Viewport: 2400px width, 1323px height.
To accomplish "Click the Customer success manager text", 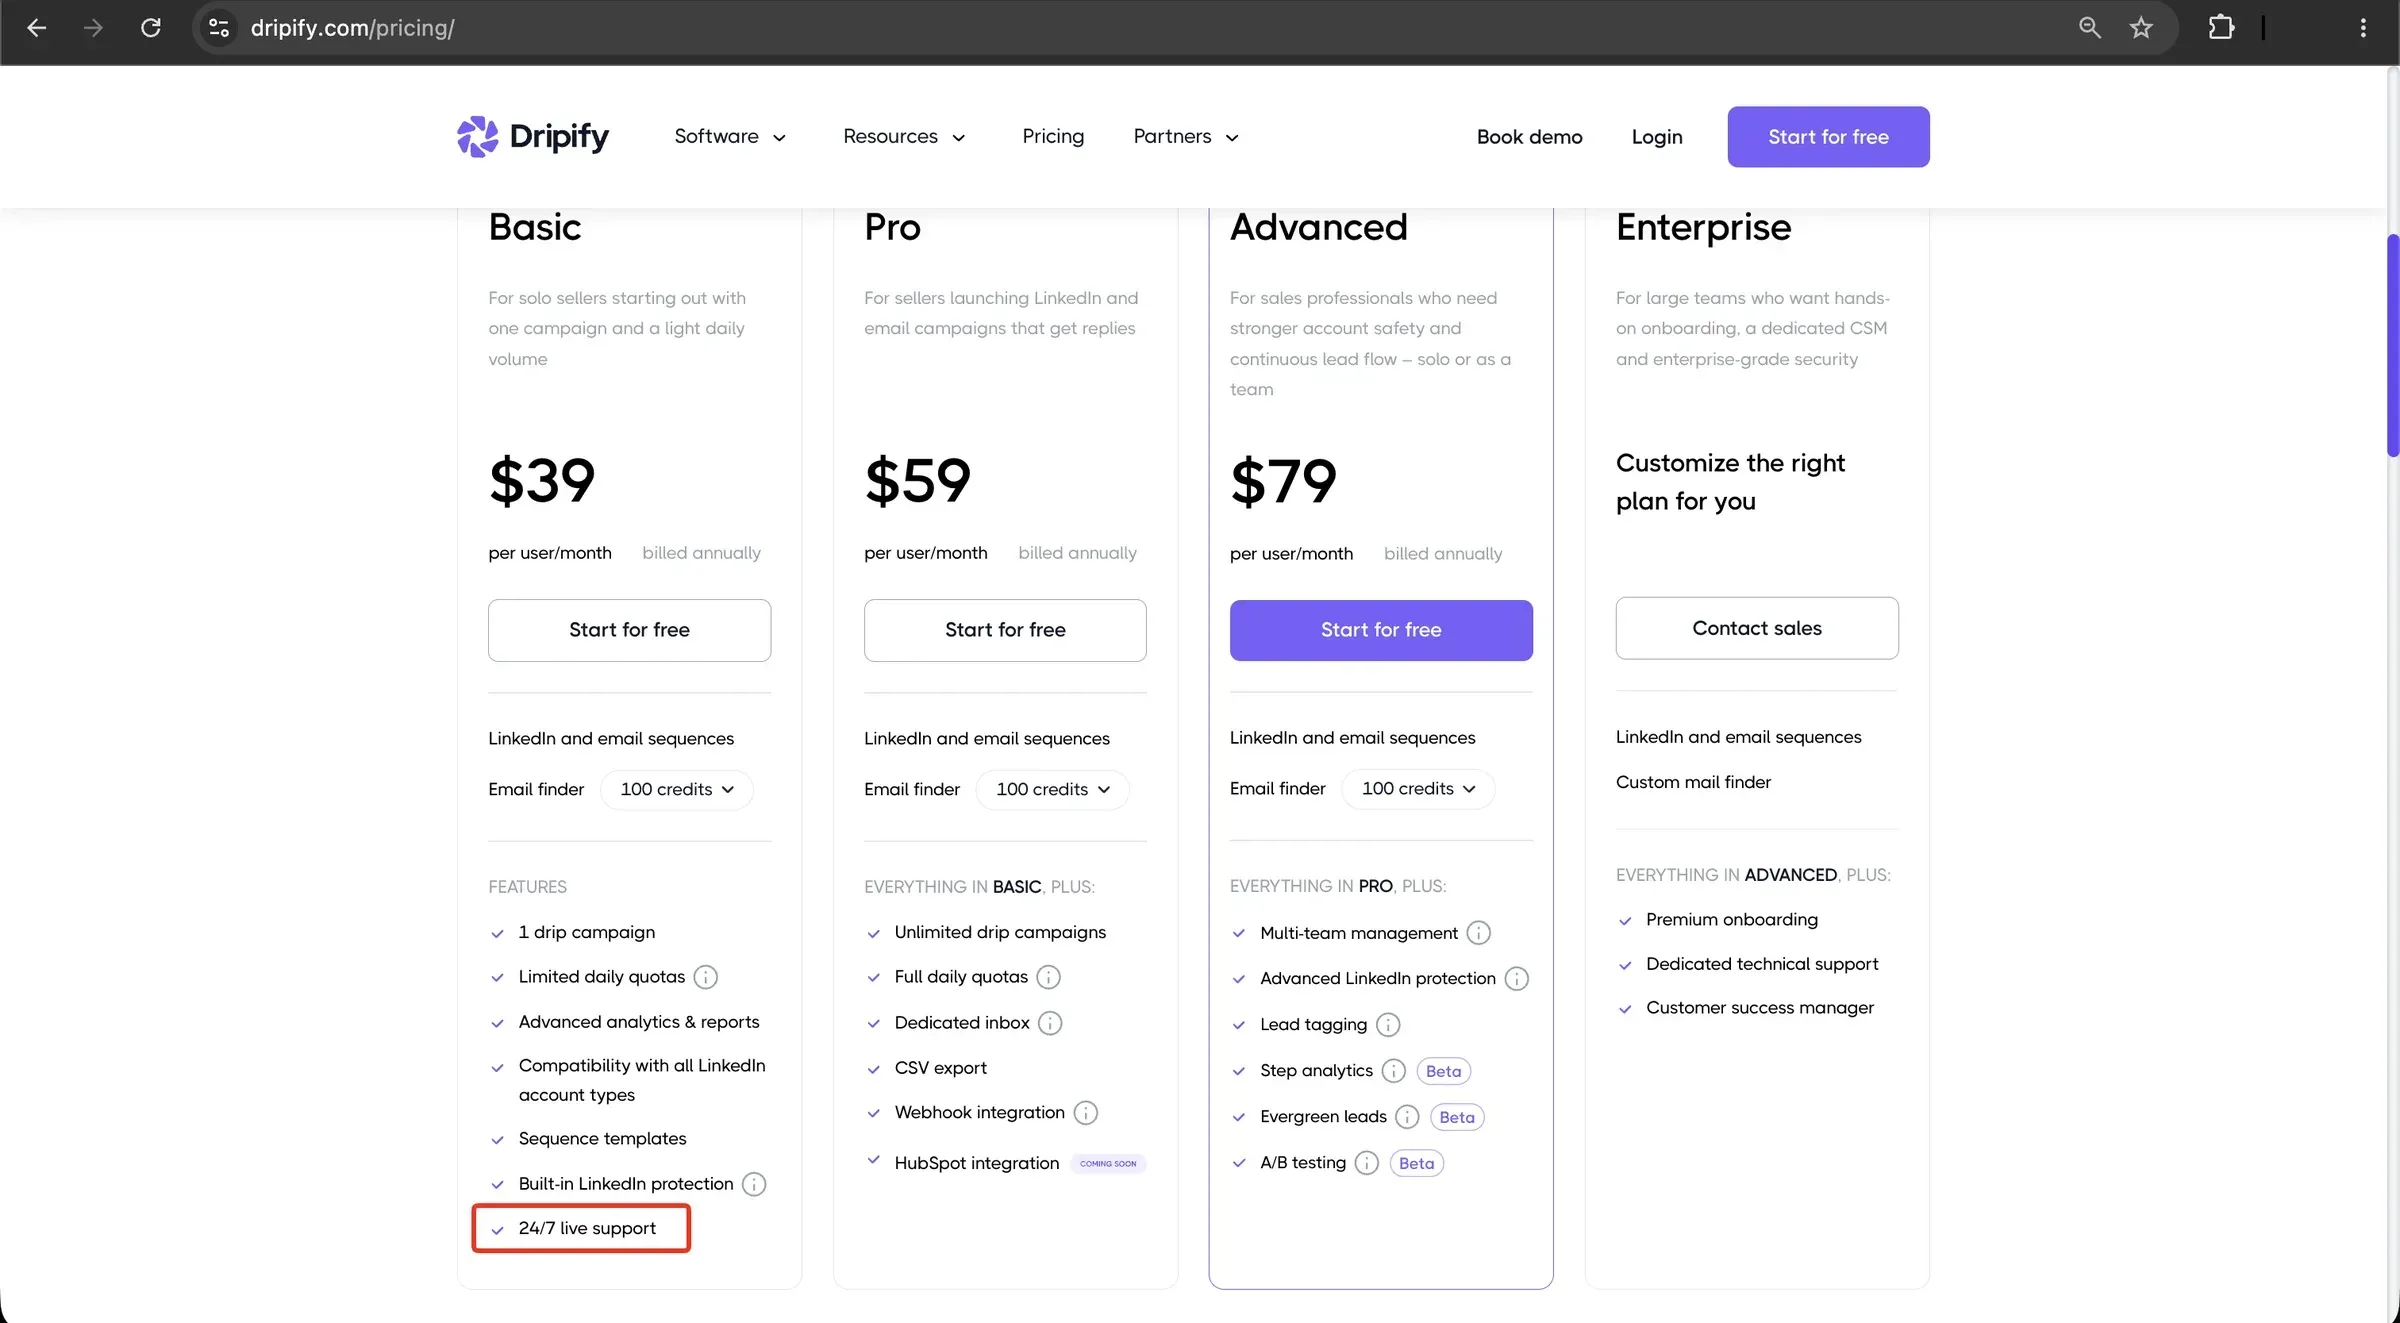I will (1760, 1008).
